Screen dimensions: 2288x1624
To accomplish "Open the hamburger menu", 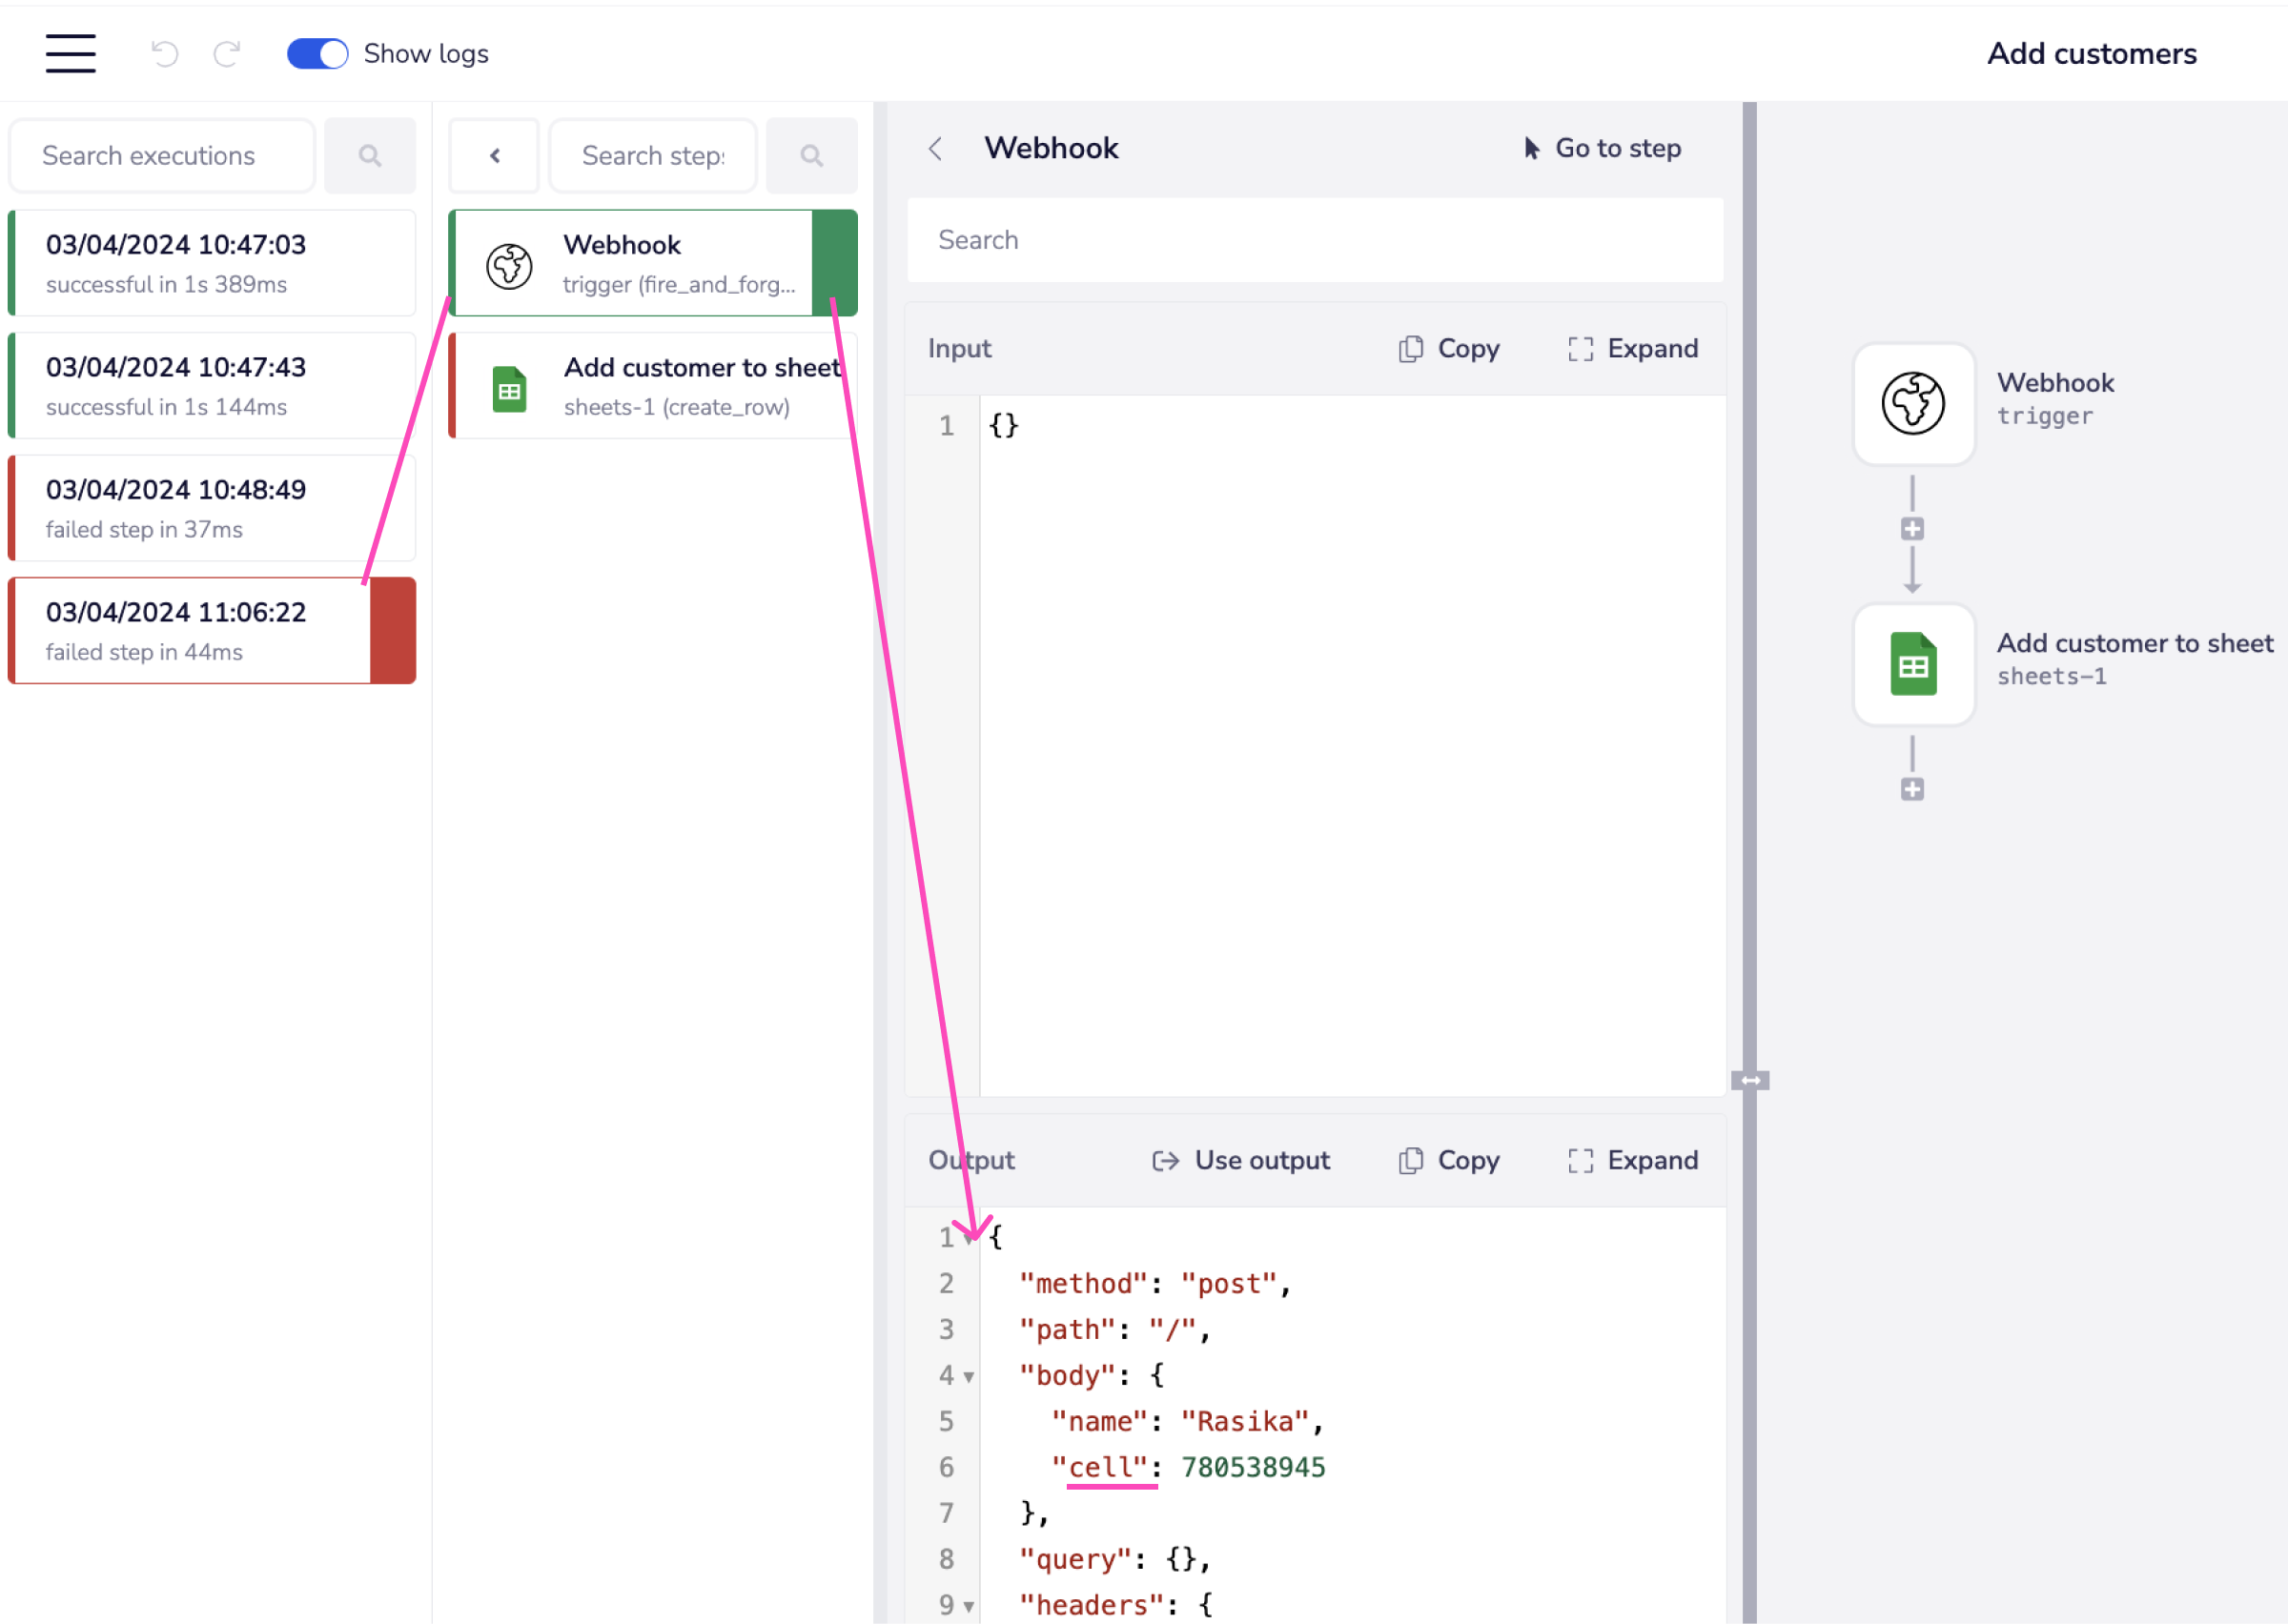I will 70,53.
